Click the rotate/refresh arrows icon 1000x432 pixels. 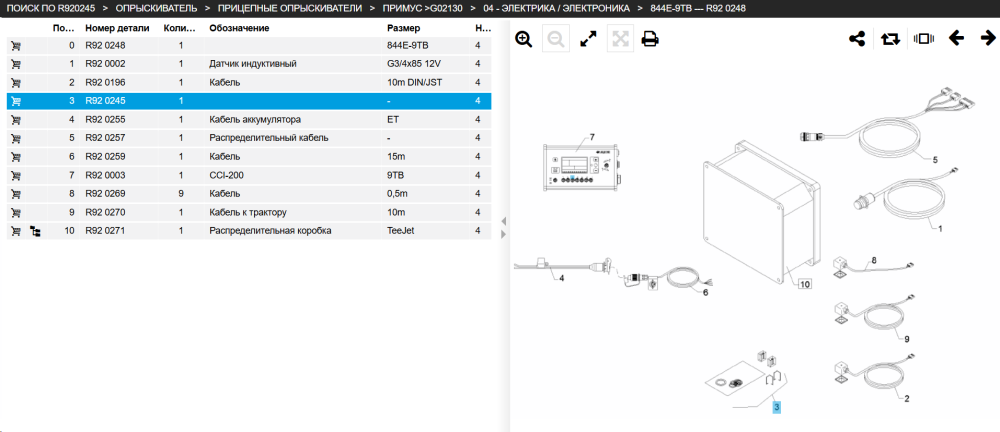click(890, 39)
